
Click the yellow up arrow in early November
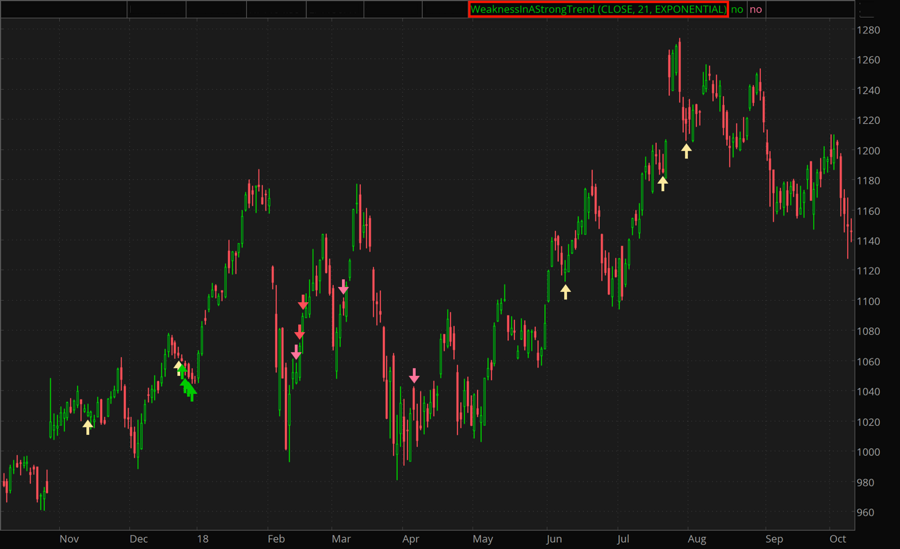point(88,427)
